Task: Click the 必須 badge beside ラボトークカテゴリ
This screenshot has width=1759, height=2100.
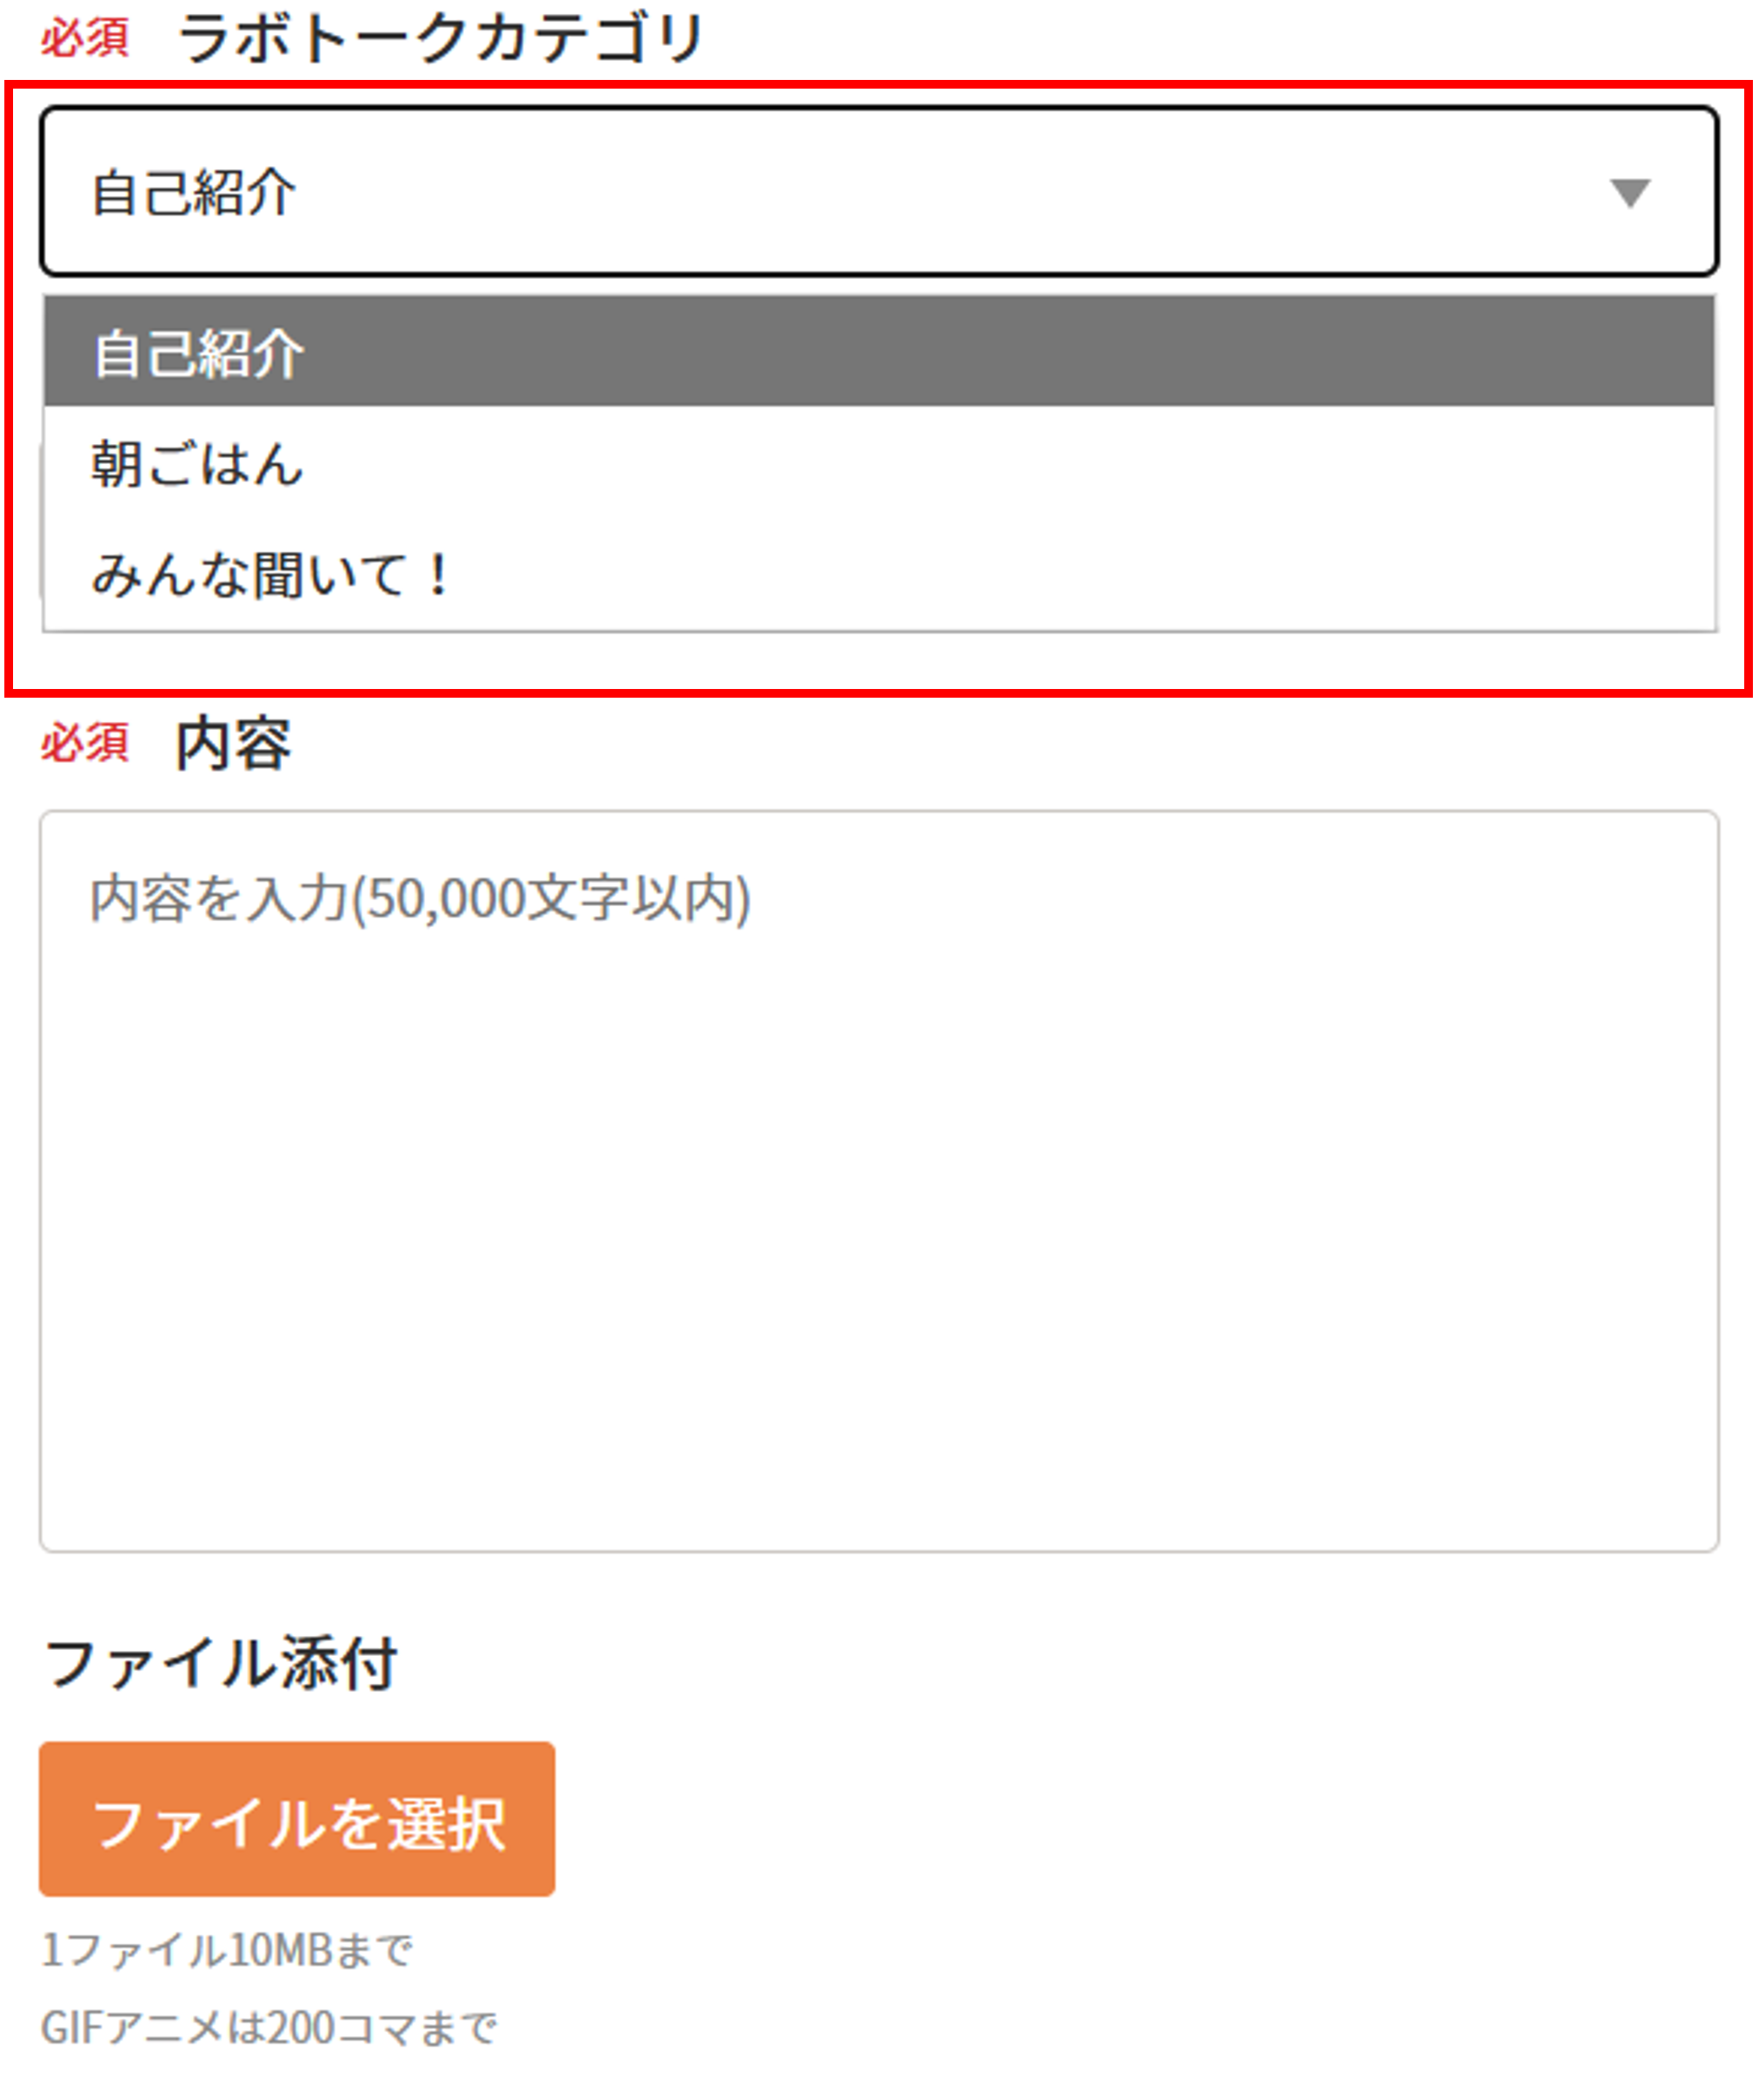Action: 85,40
